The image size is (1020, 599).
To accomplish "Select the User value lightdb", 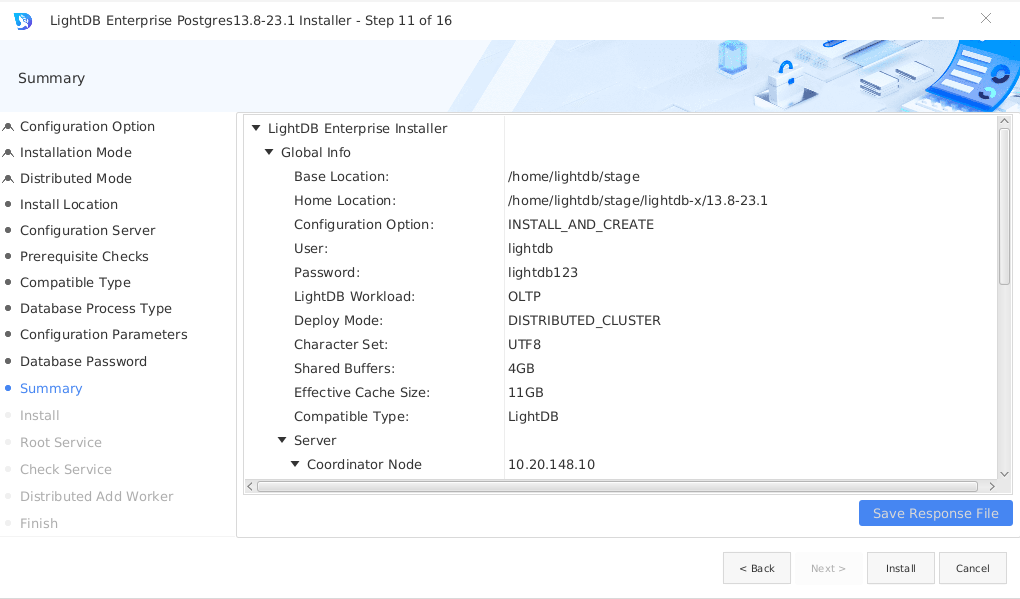I will pos(530,248).
